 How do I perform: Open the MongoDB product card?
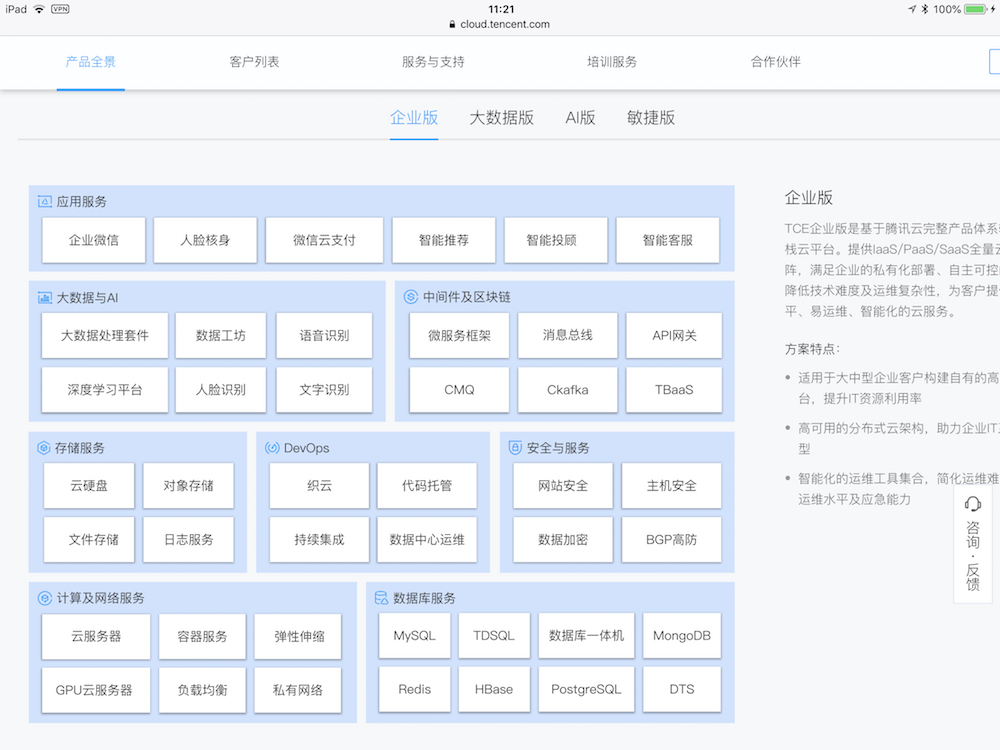click(x=682, y=636)
